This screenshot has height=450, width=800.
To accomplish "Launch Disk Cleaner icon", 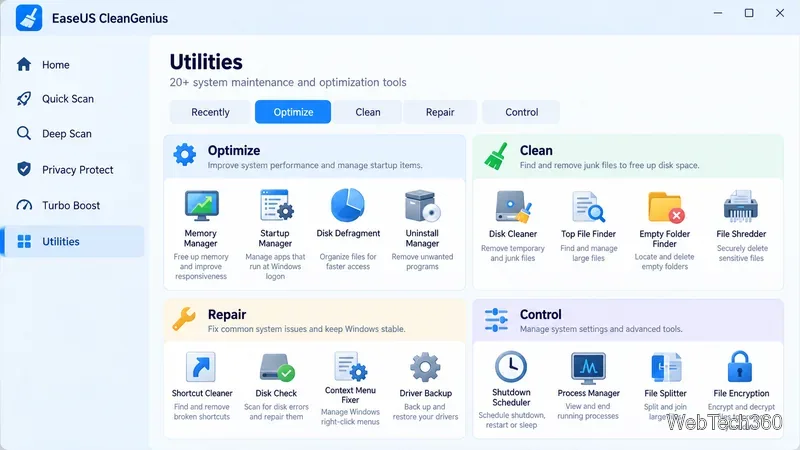I will tap(513, 206).
